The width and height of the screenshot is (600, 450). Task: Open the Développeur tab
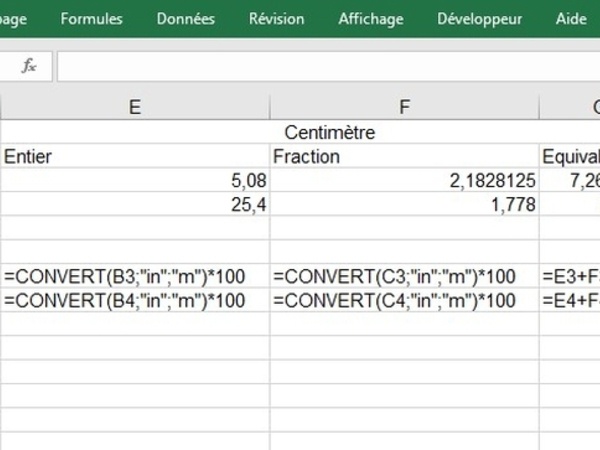pyautogui.click(x=479, y=19)
